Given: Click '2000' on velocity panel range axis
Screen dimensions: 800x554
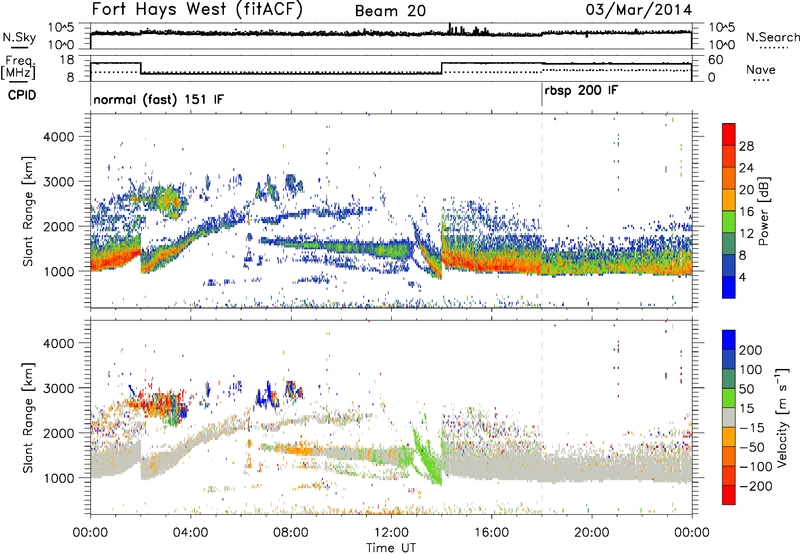Looking at the screenshot, I should click(x=59, y=433).
